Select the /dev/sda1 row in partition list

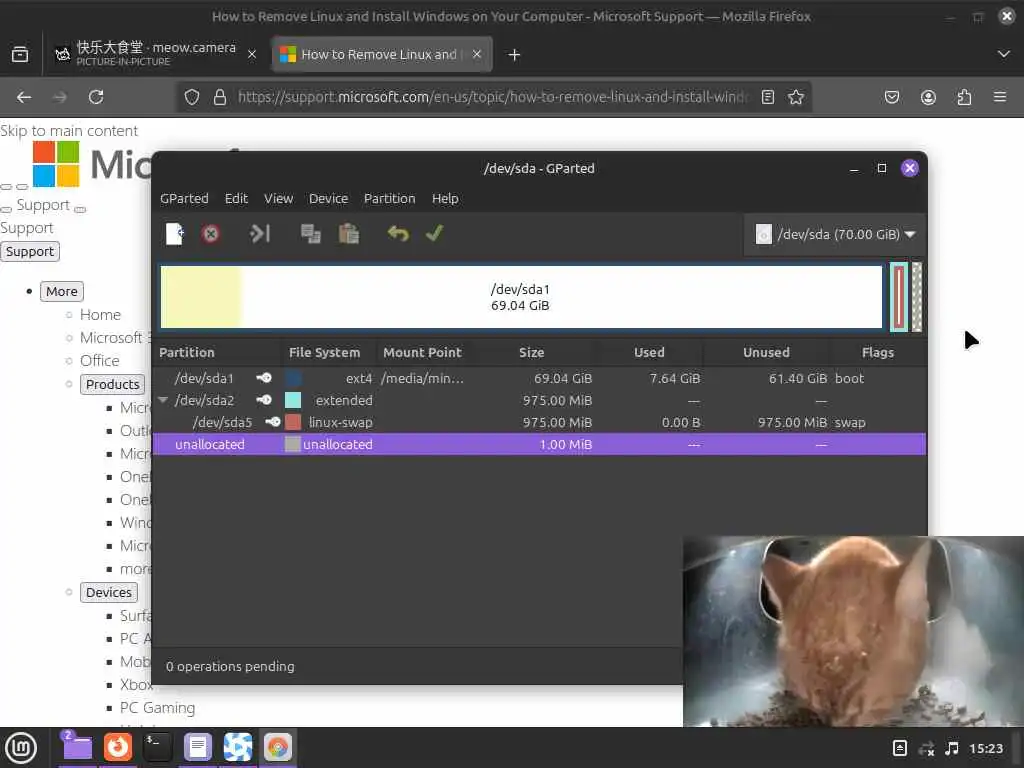pyautogui.click(x=539, y=378)
